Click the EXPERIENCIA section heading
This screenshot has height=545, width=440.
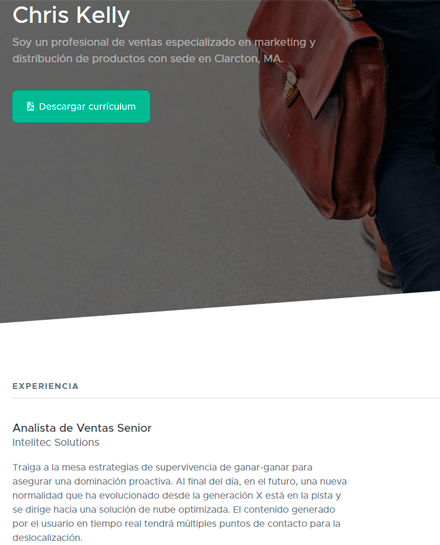46,386
